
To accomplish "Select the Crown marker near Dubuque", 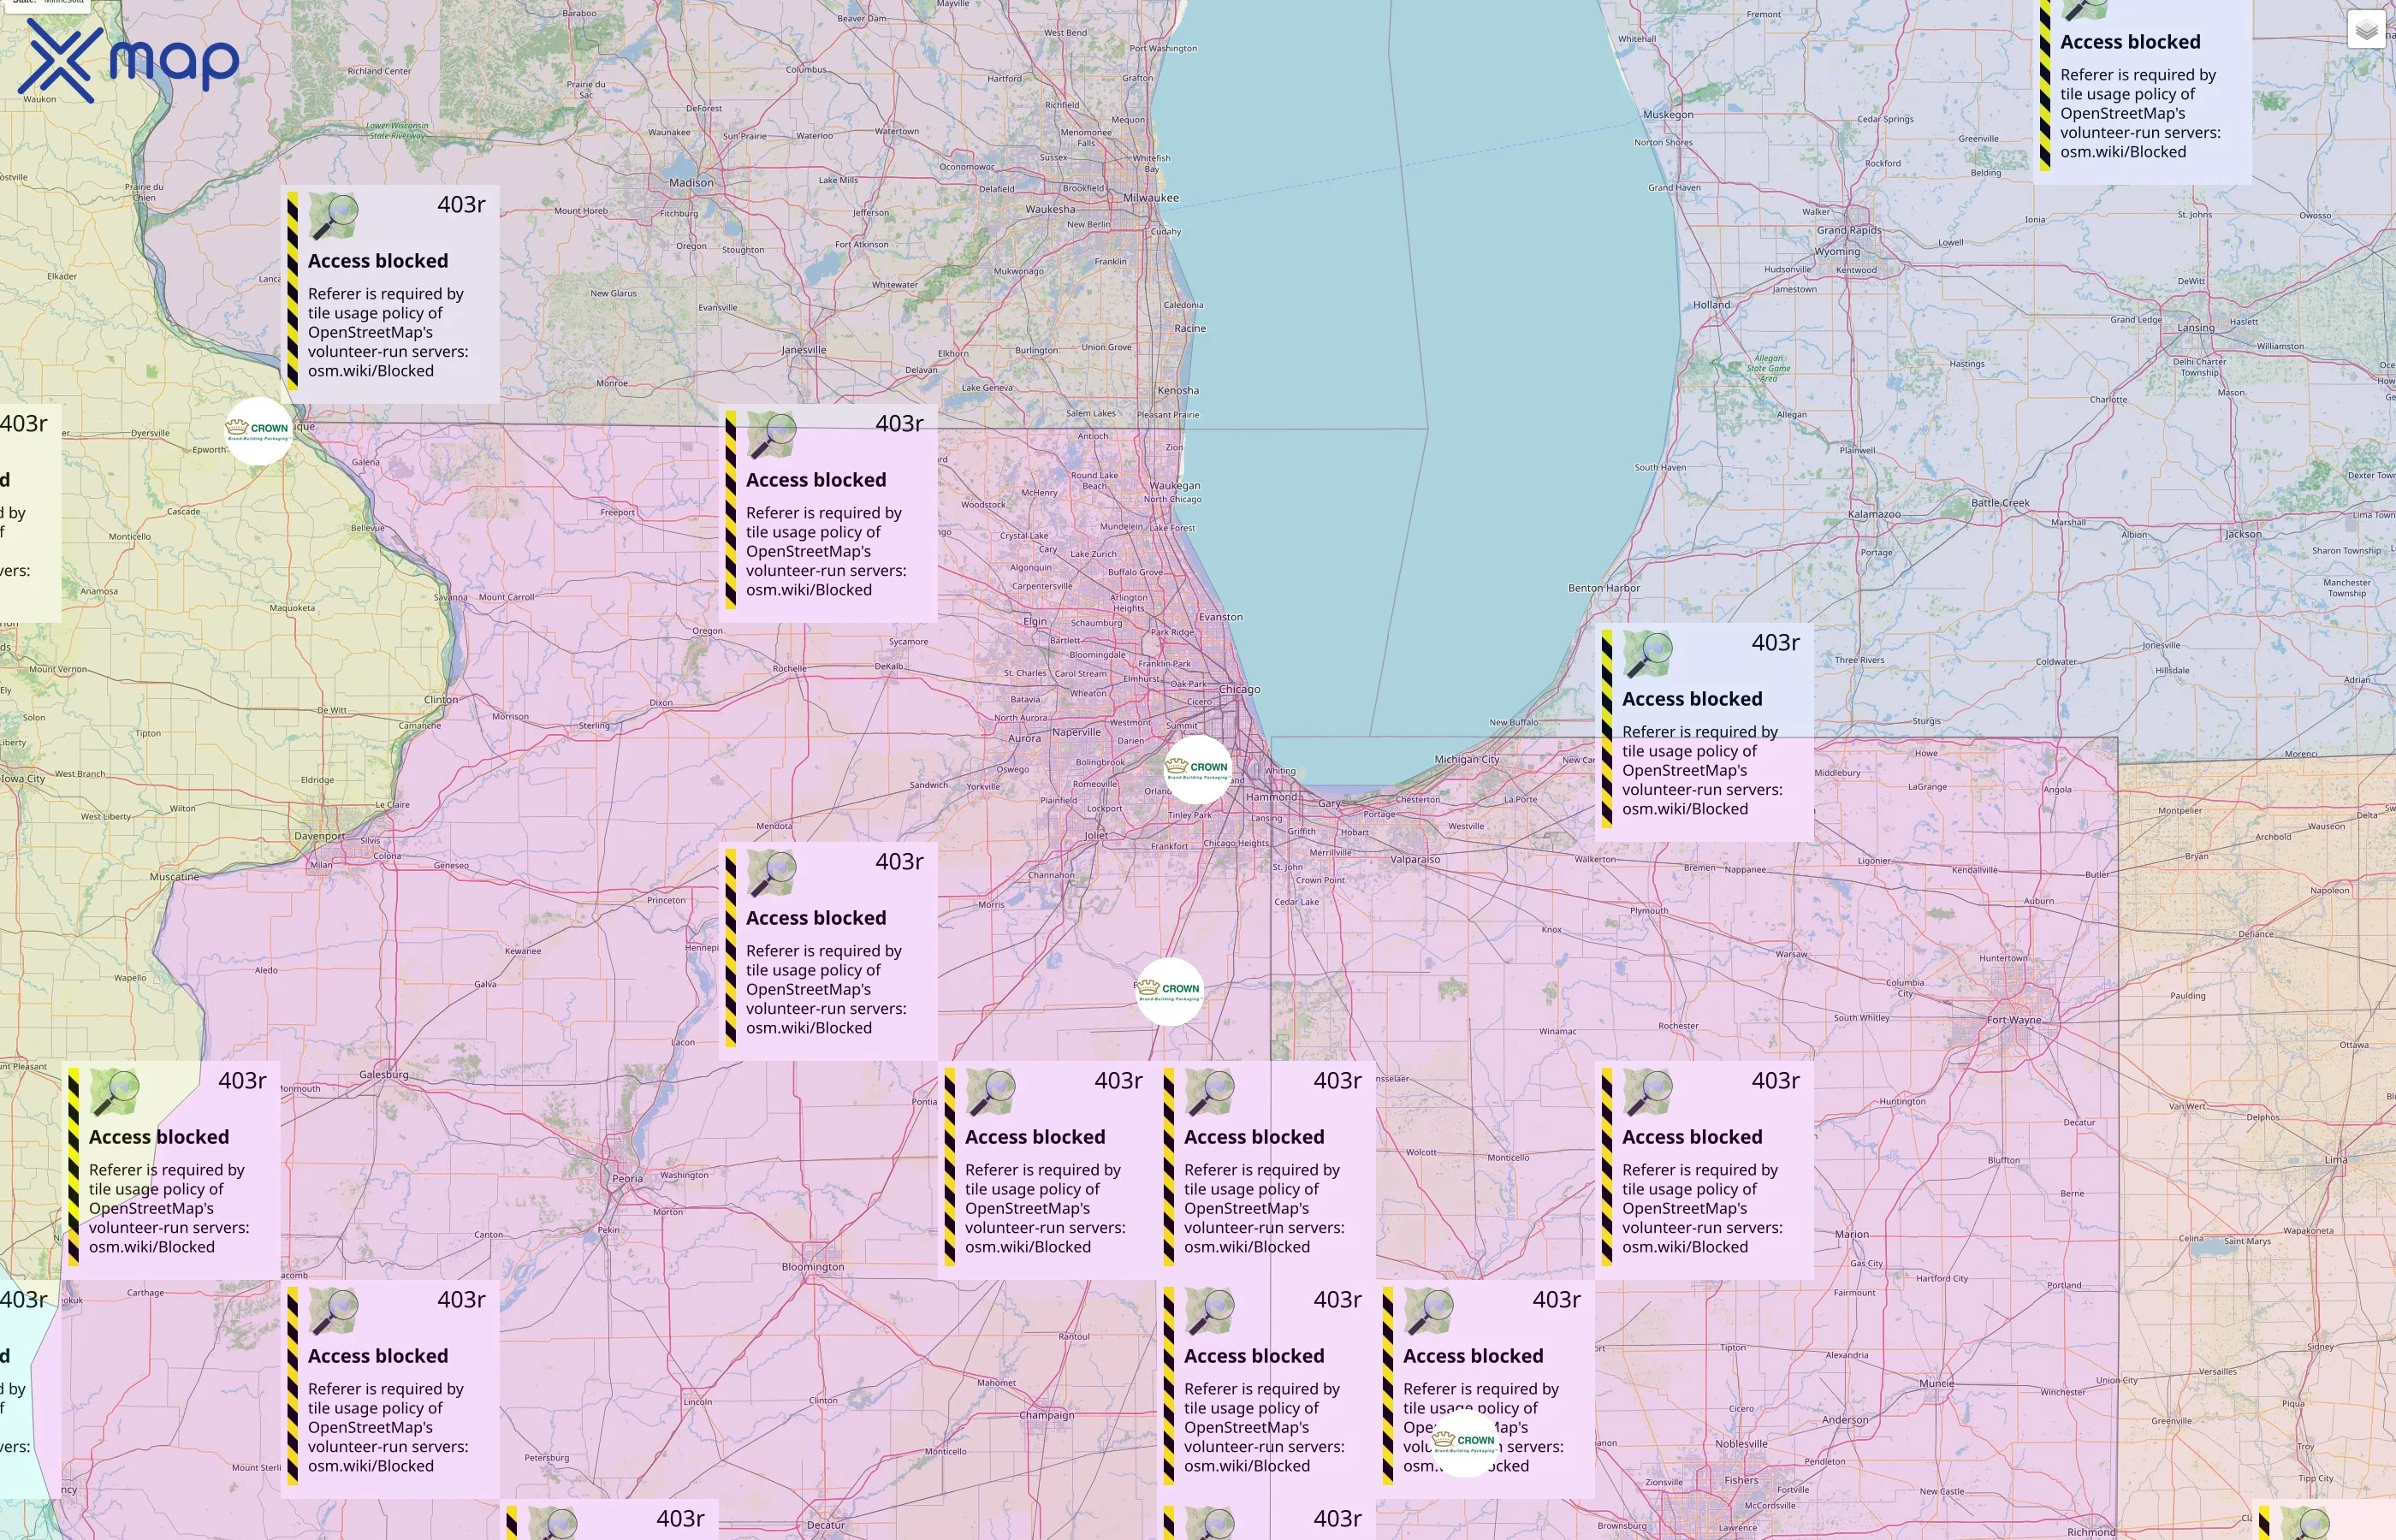I will click(x=259, y=431).
